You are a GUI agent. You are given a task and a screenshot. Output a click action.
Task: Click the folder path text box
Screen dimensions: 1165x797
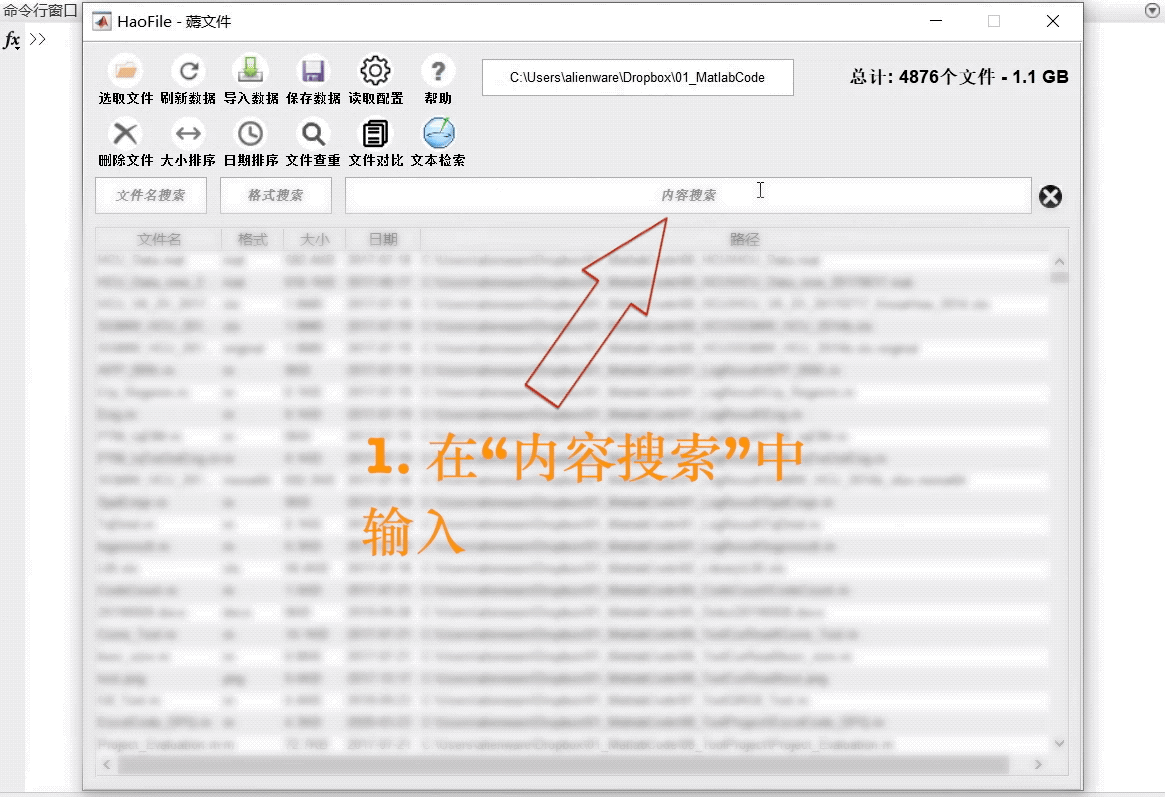(637, 77)
